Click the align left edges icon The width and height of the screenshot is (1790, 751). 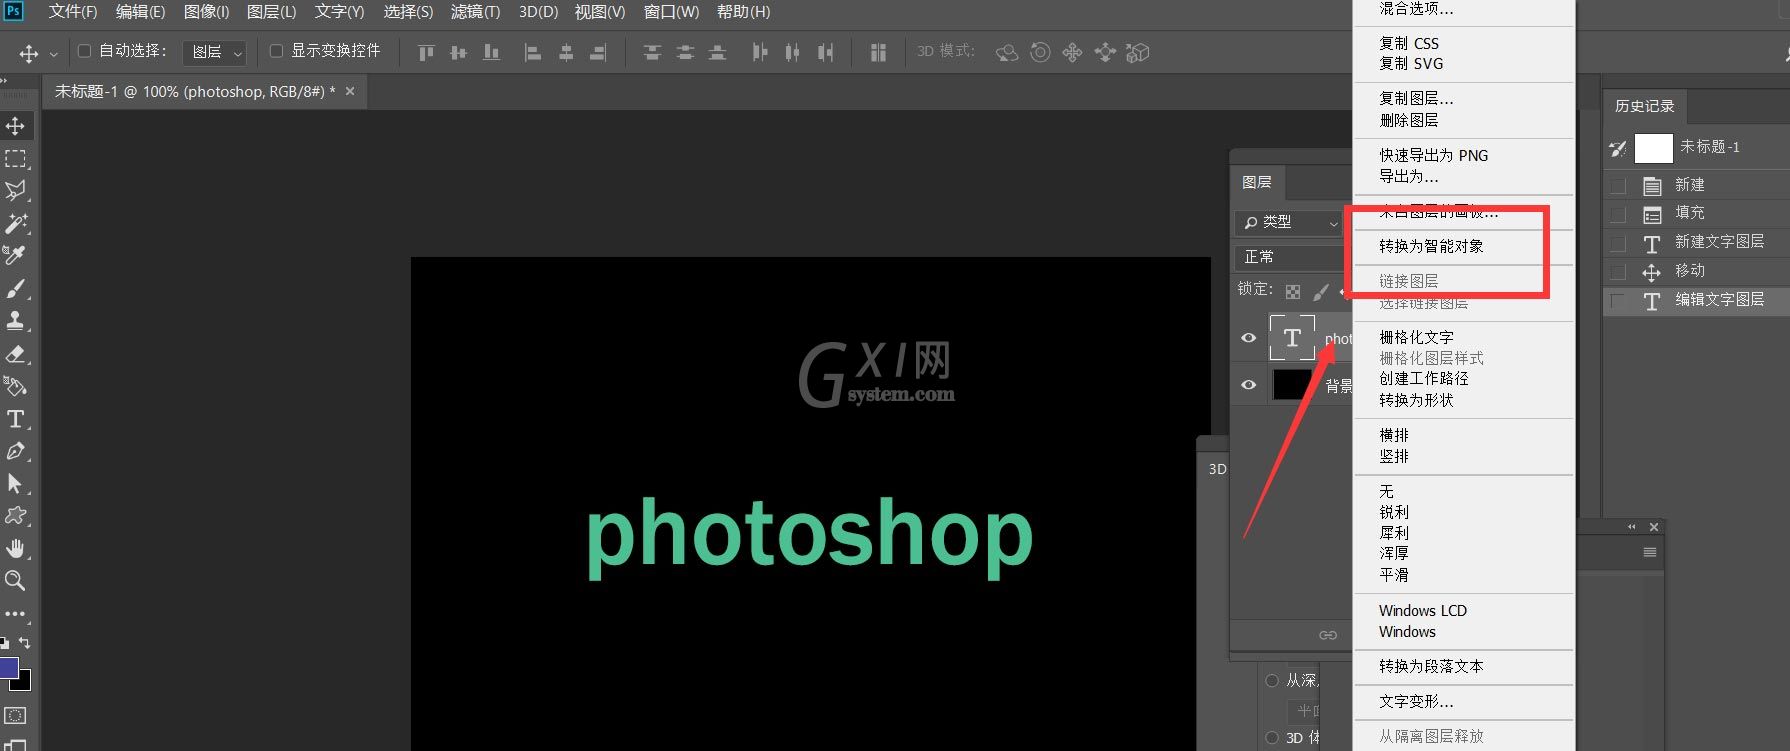point(533,52)
